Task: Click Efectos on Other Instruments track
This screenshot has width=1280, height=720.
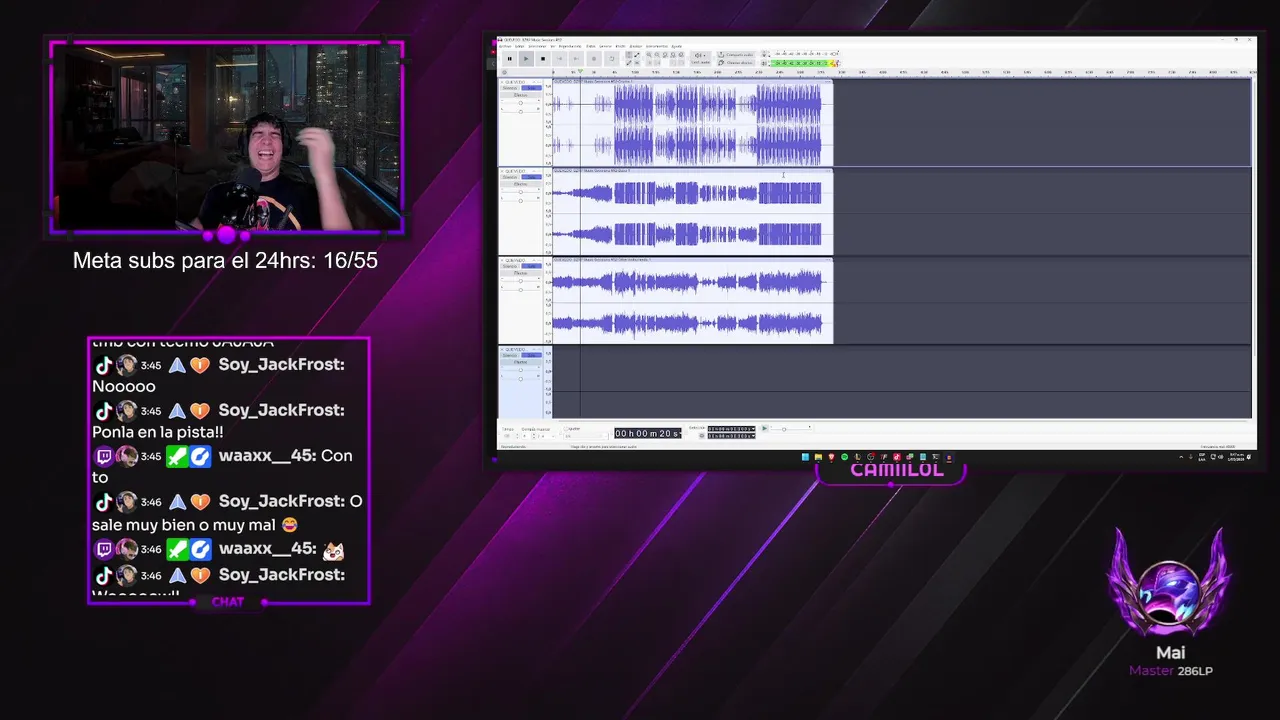Action: coord(521,273)
